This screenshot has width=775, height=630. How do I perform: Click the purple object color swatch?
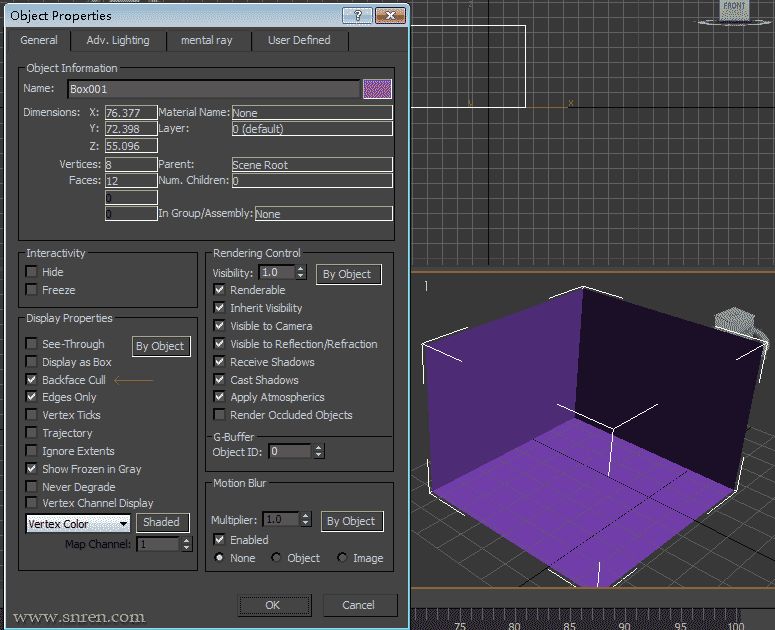click(378, 89)
